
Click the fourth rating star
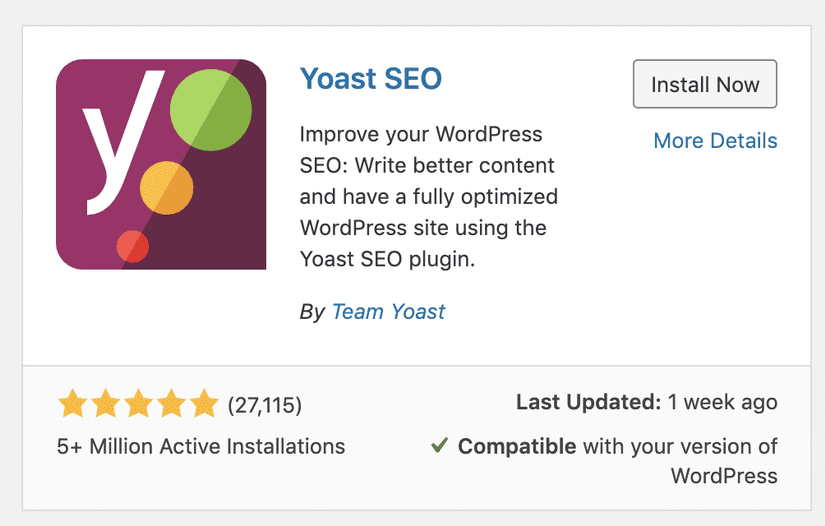(171, 404)
